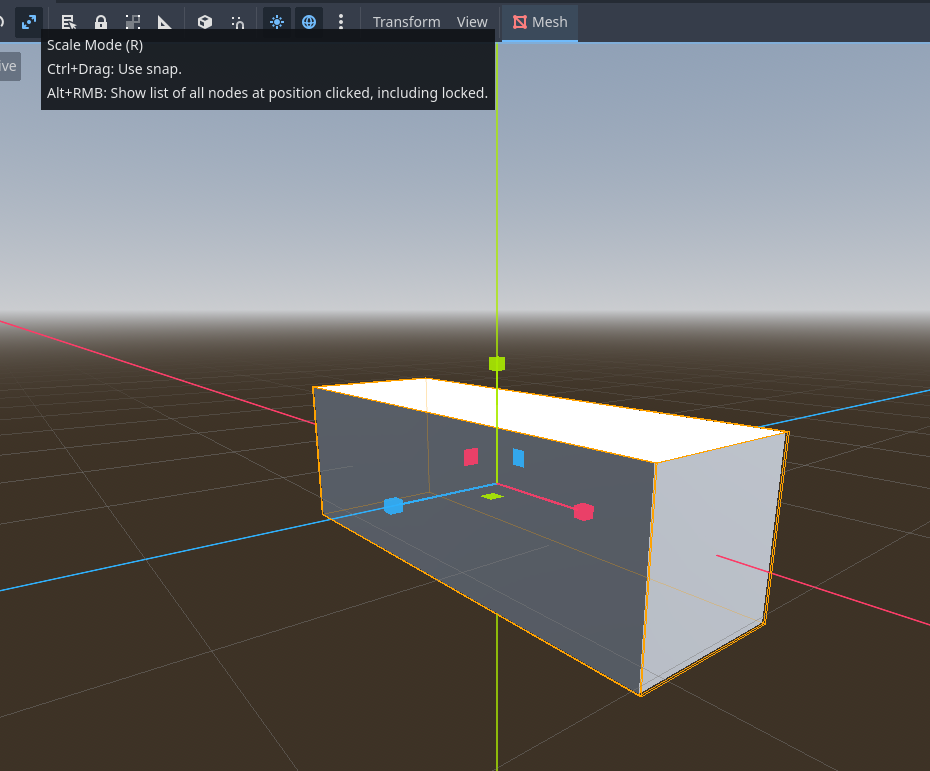
Task: Click the blue square plane scale handle
Action: [x=518, y=458]
